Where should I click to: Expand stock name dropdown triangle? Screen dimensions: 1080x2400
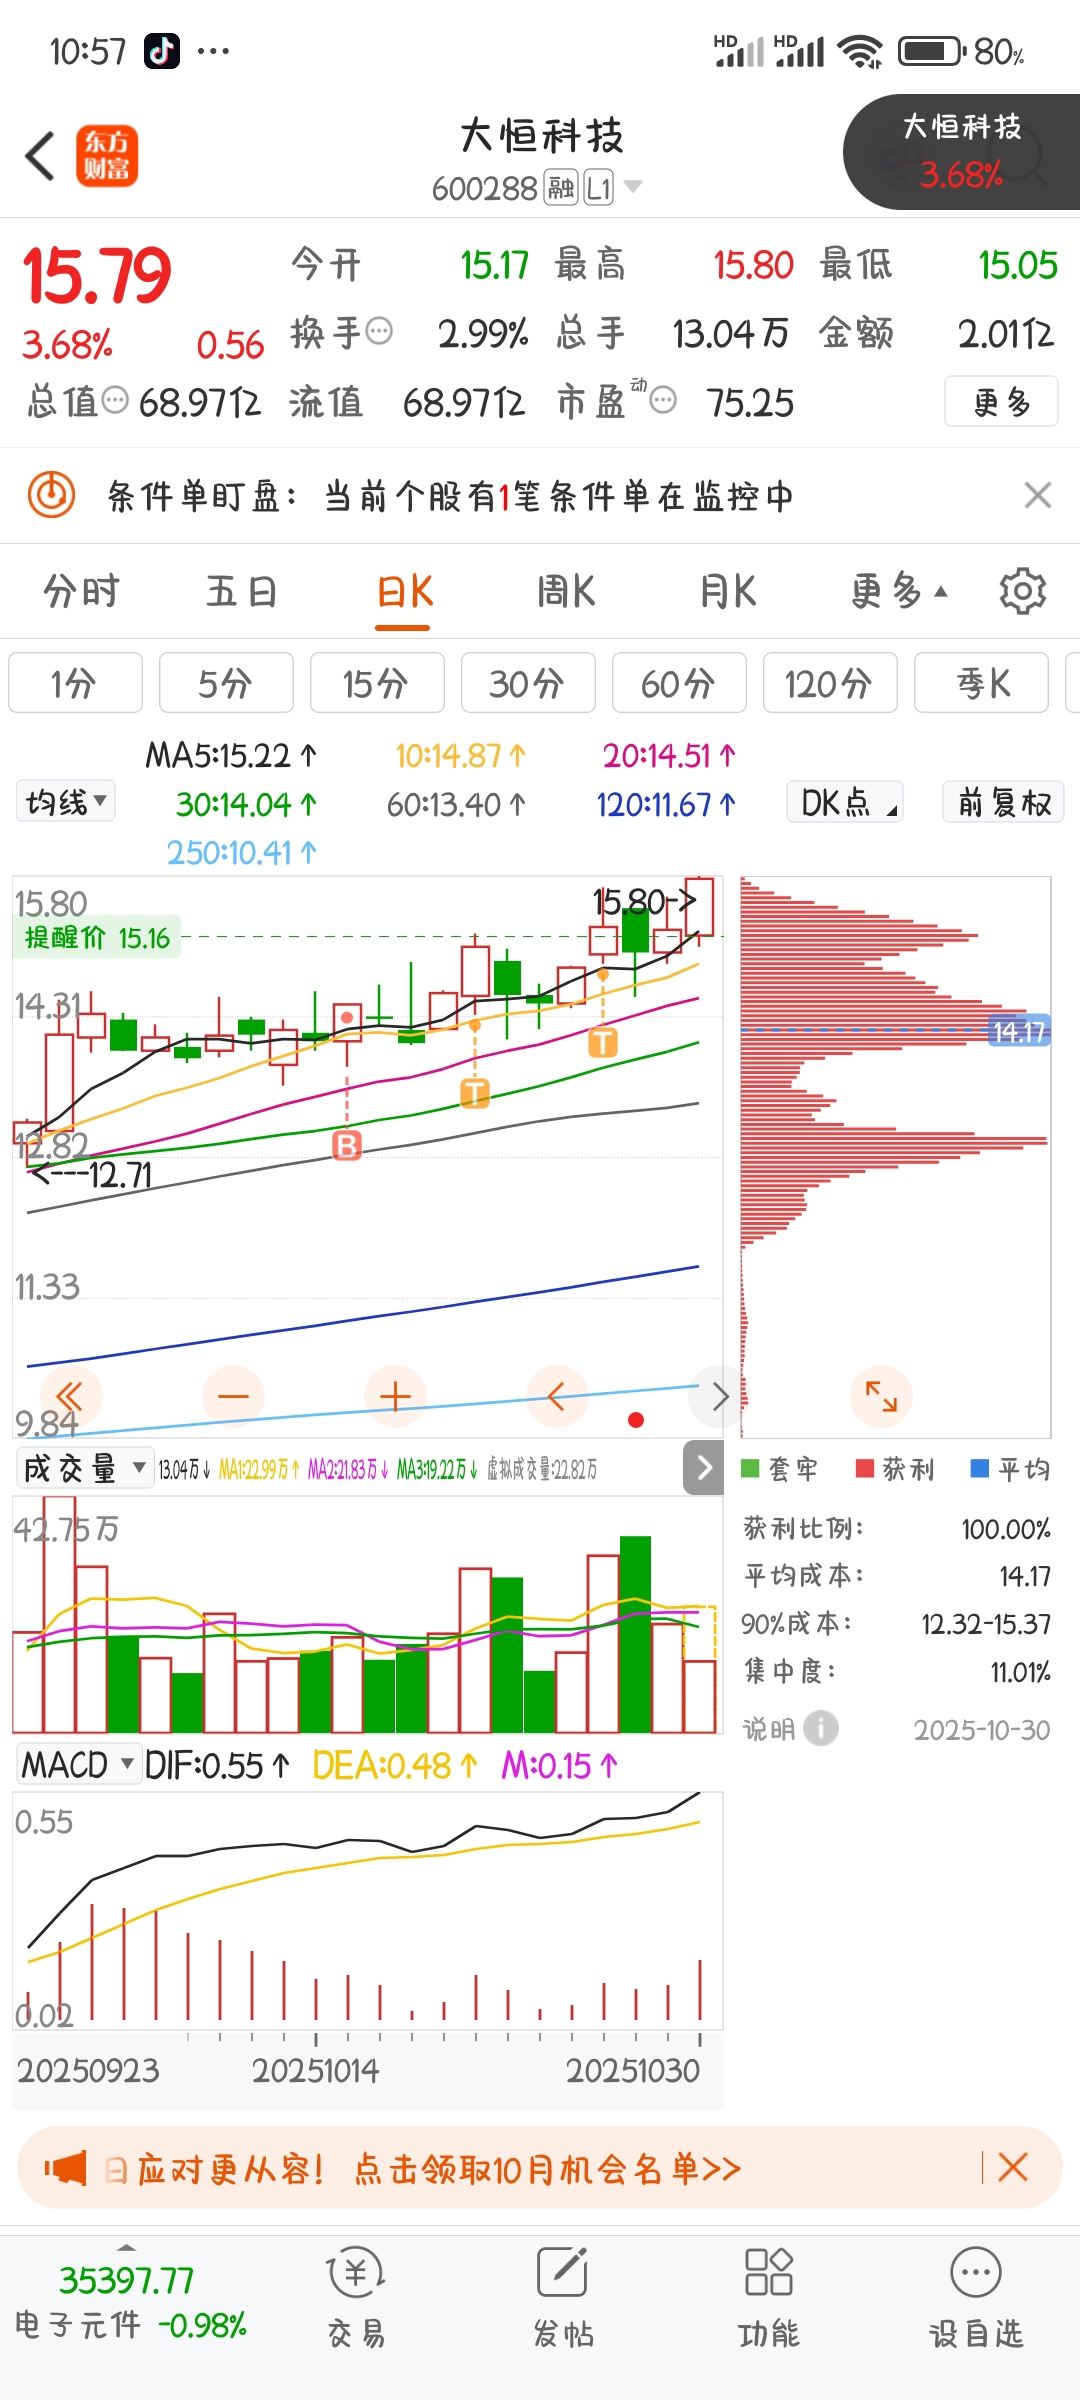click(633, 186)
